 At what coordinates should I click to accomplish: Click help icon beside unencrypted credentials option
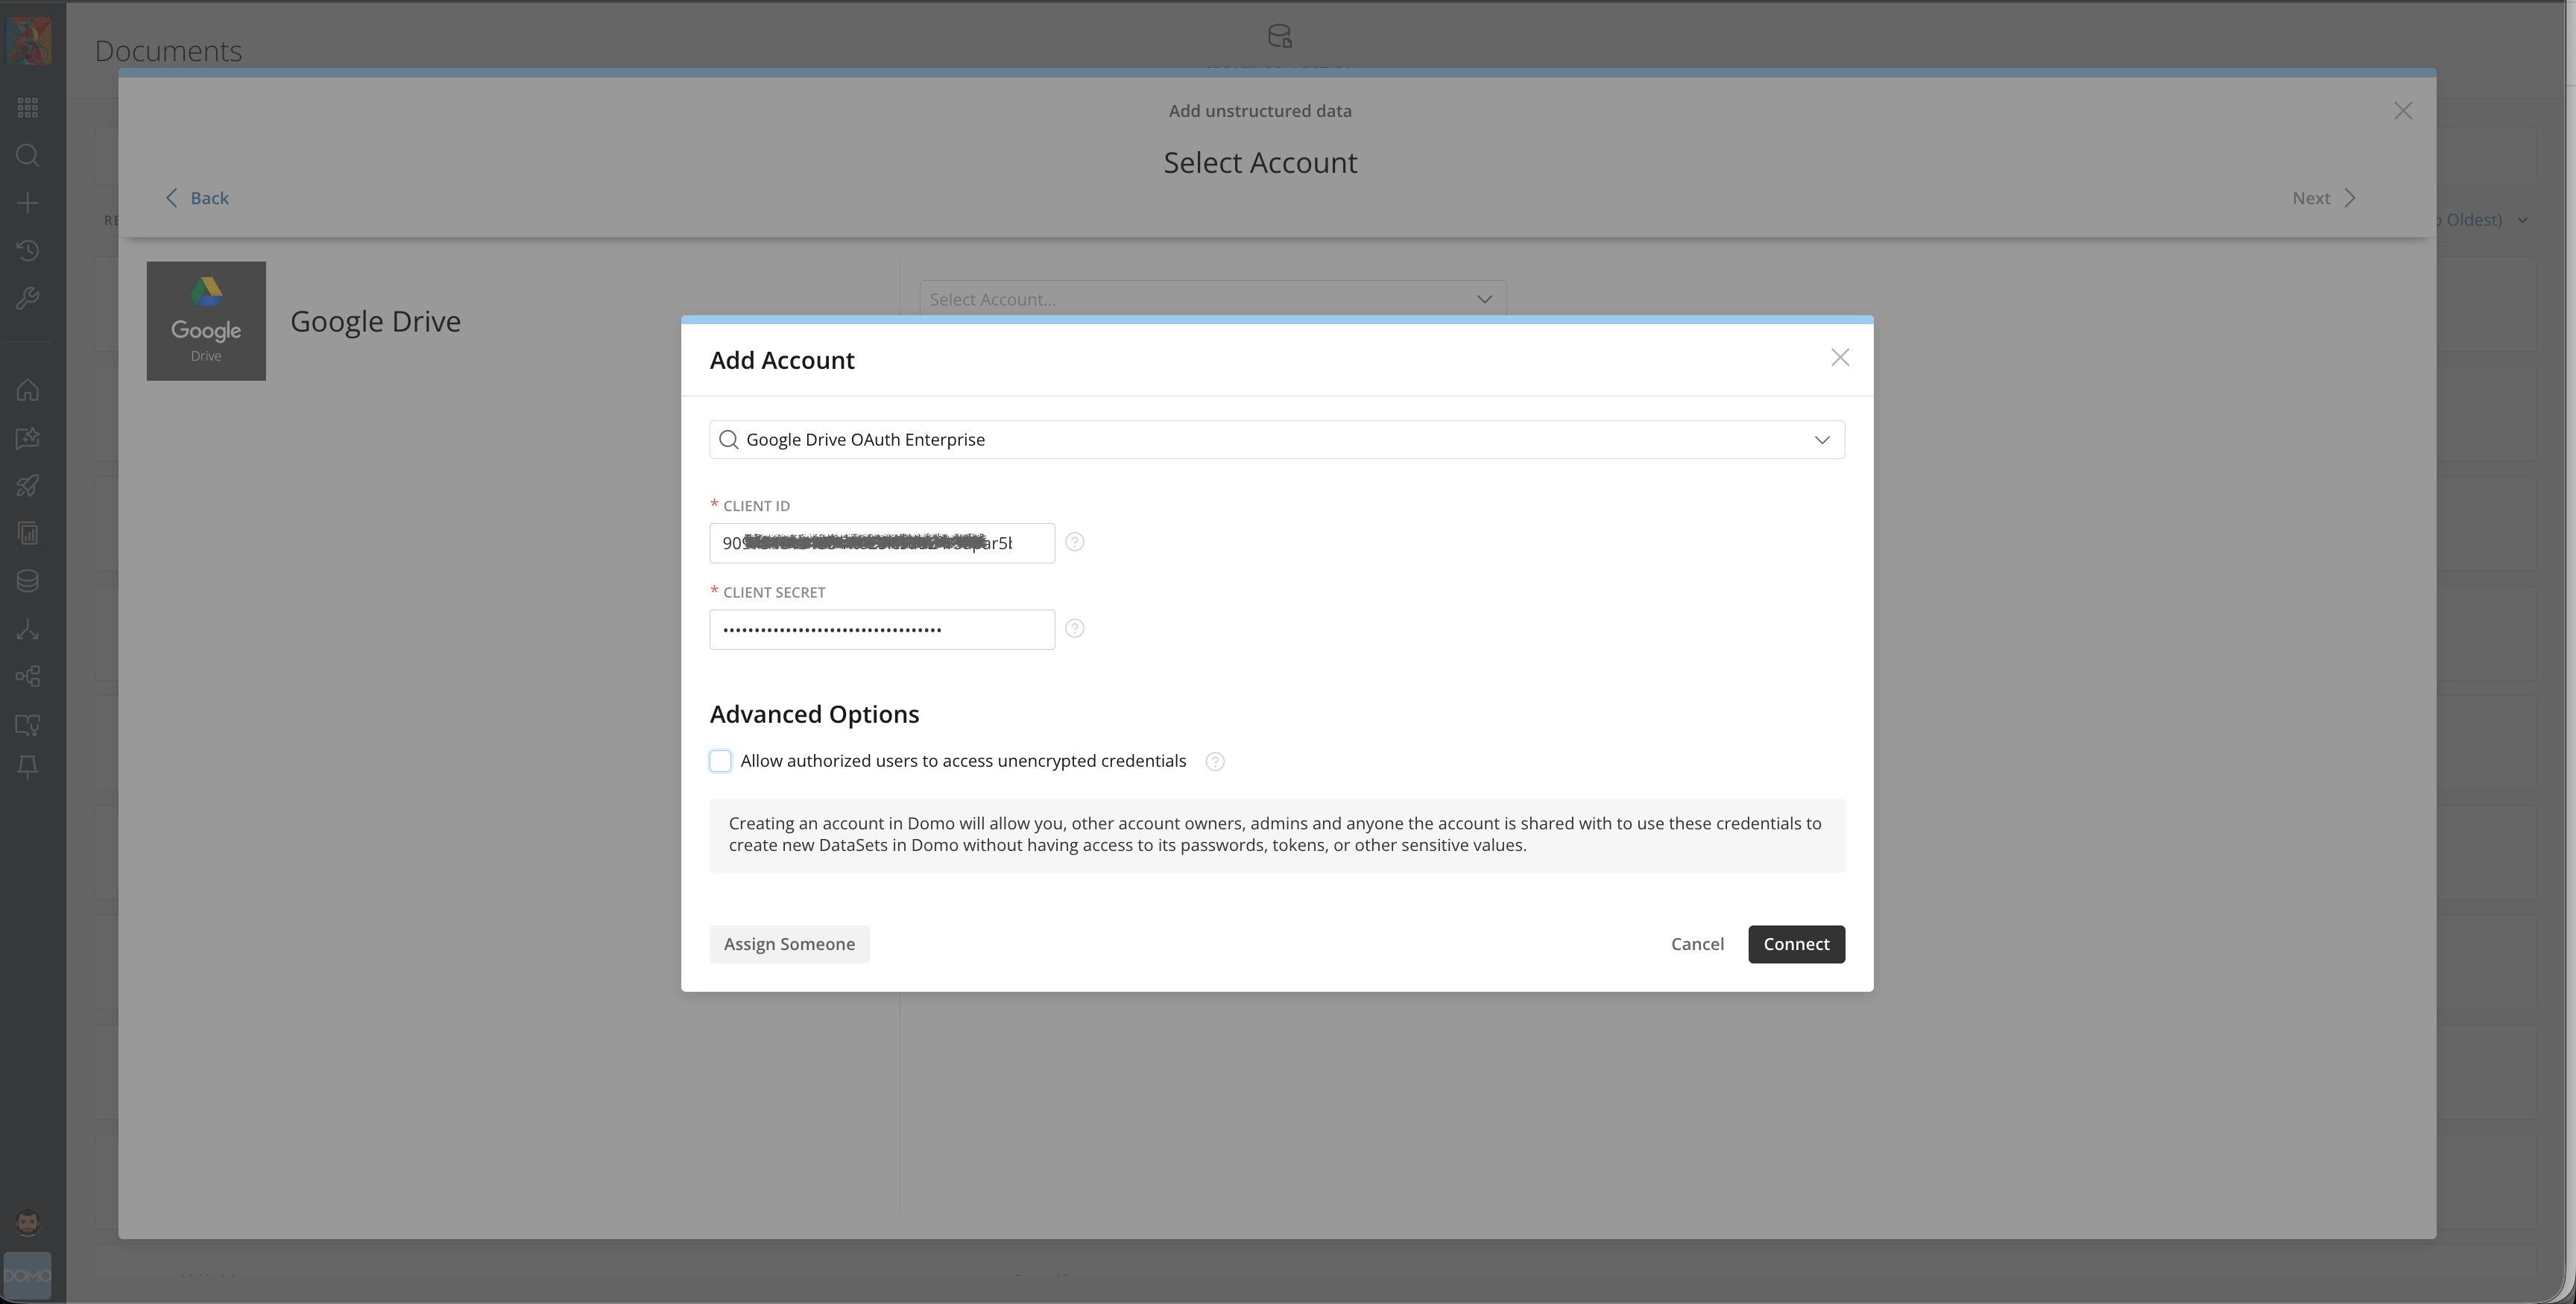1215,762
